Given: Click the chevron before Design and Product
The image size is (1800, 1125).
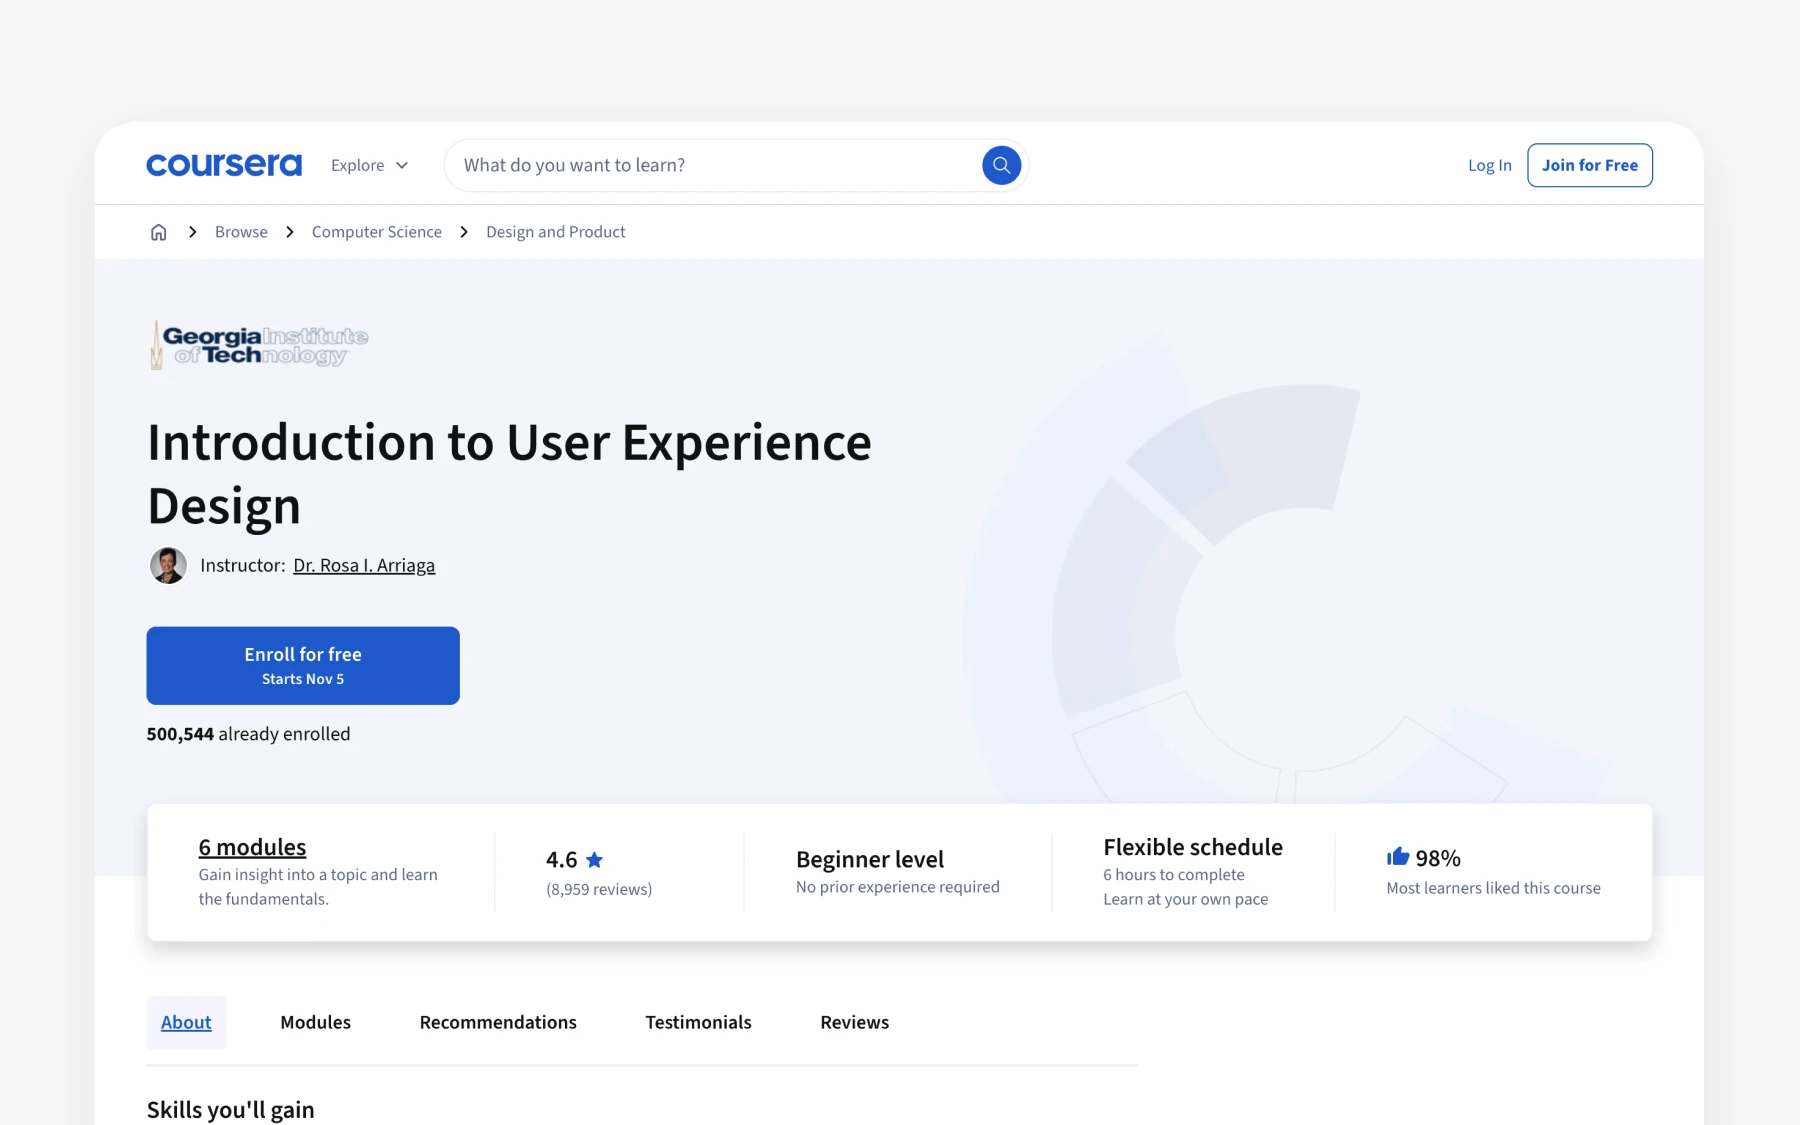Looking at the screenshot, I should pos(464,232).
